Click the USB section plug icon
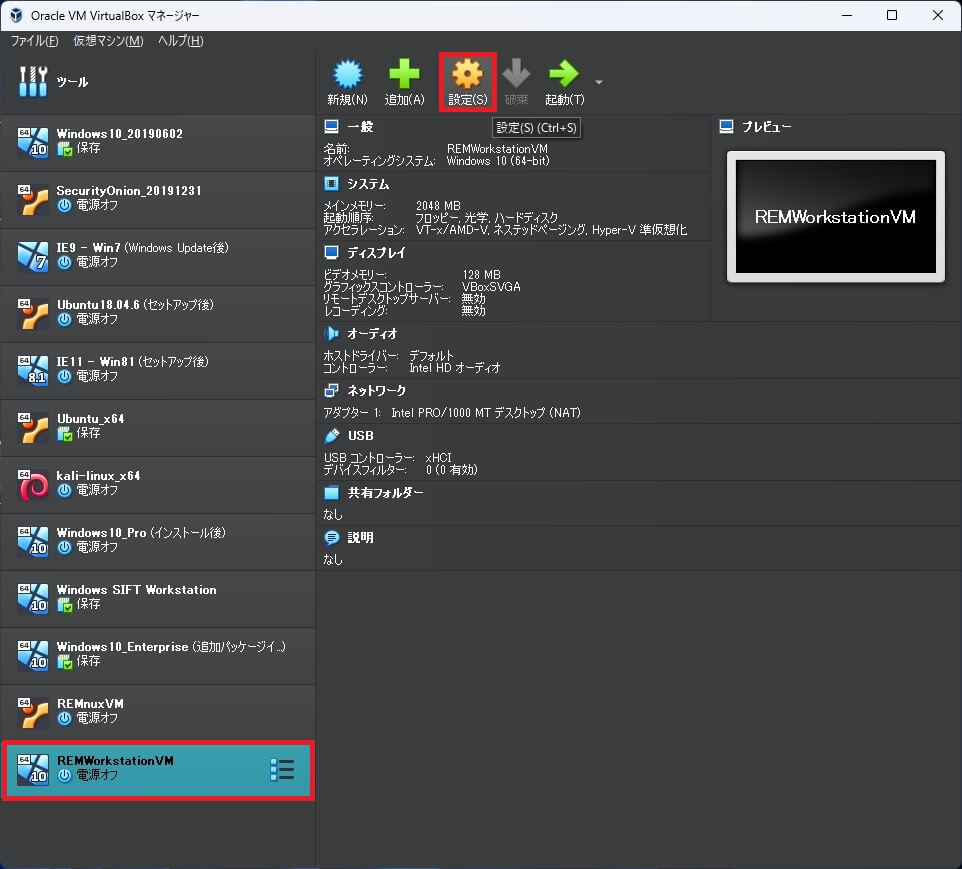962x869 pixels. pos(331,436)
